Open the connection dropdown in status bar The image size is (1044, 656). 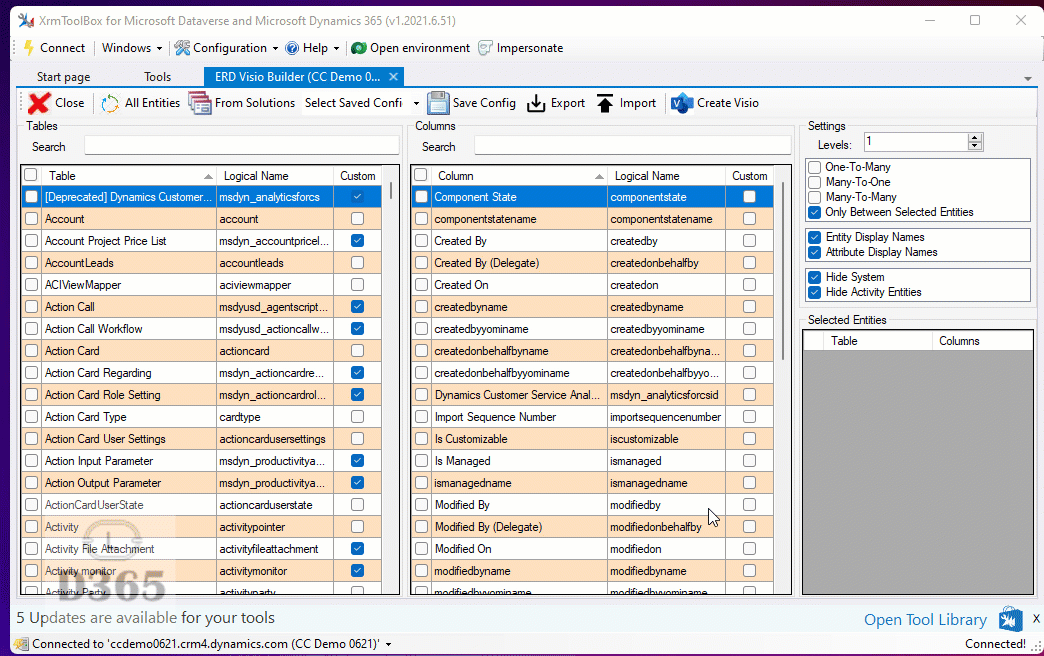coord(388,645)
